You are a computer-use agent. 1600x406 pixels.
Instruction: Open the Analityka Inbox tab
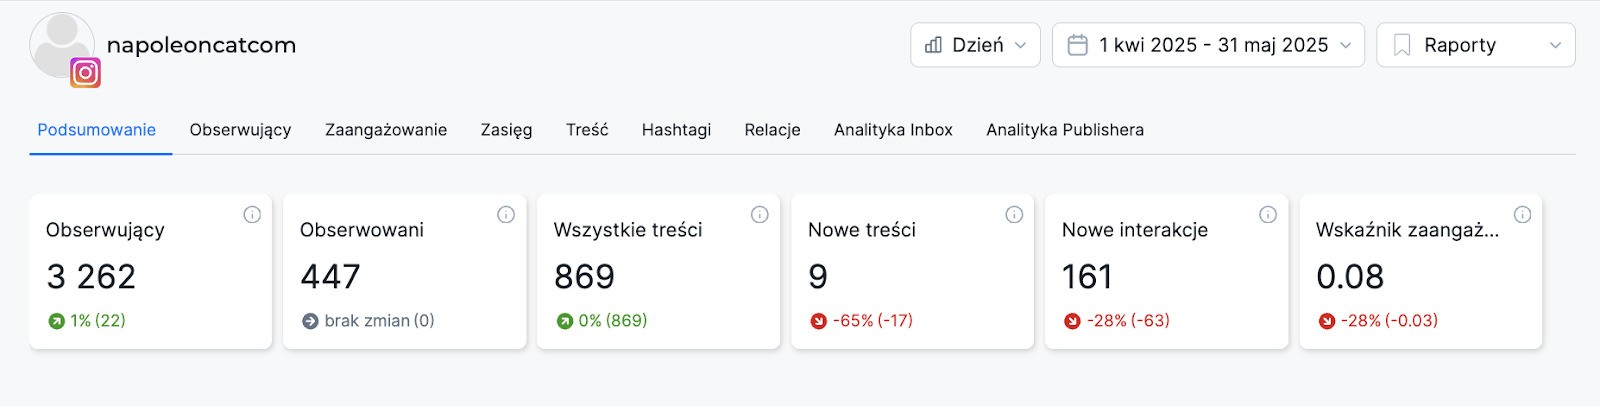point(893,130)
